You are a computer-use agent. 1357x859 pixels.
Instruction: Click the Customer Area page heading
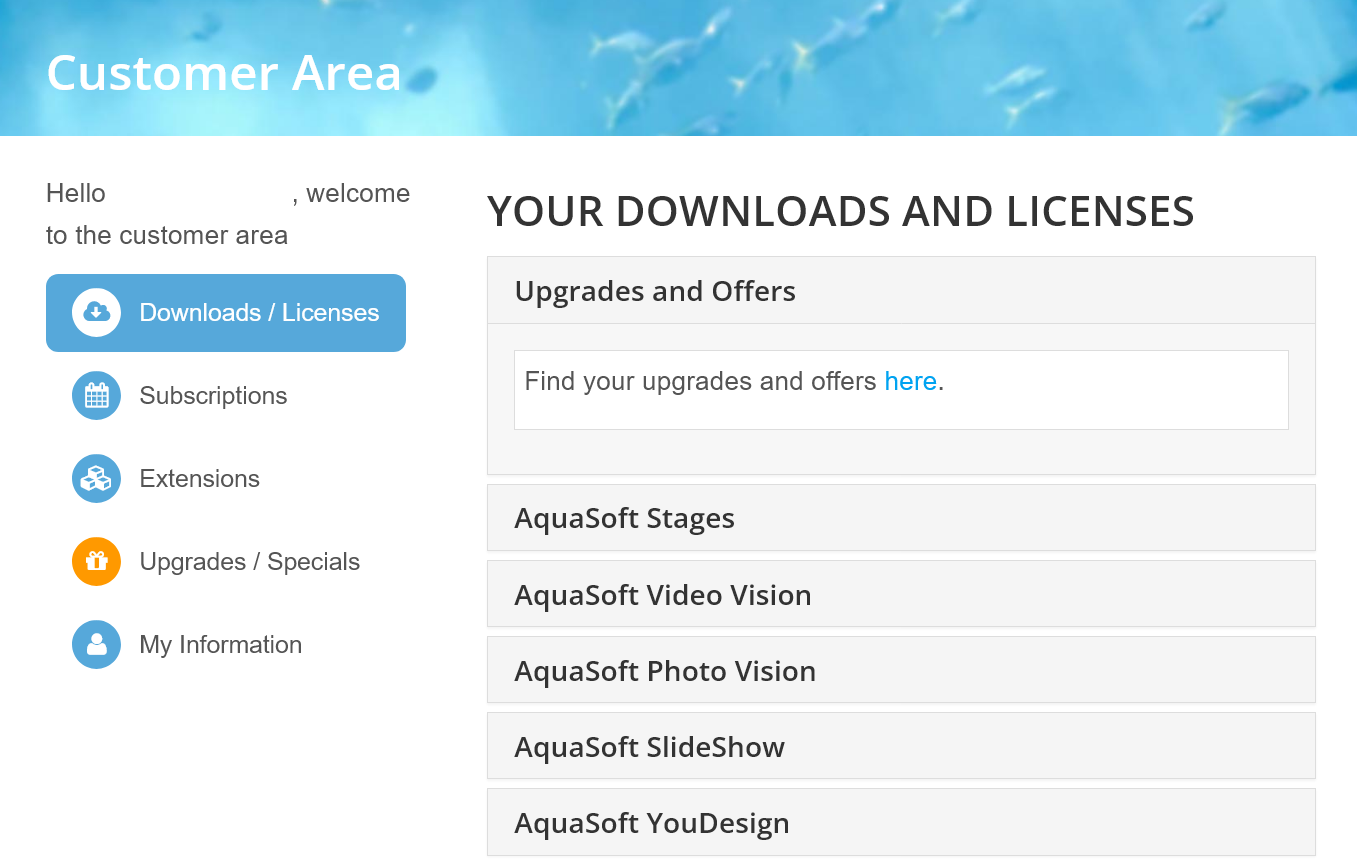(x=223, y=72)
